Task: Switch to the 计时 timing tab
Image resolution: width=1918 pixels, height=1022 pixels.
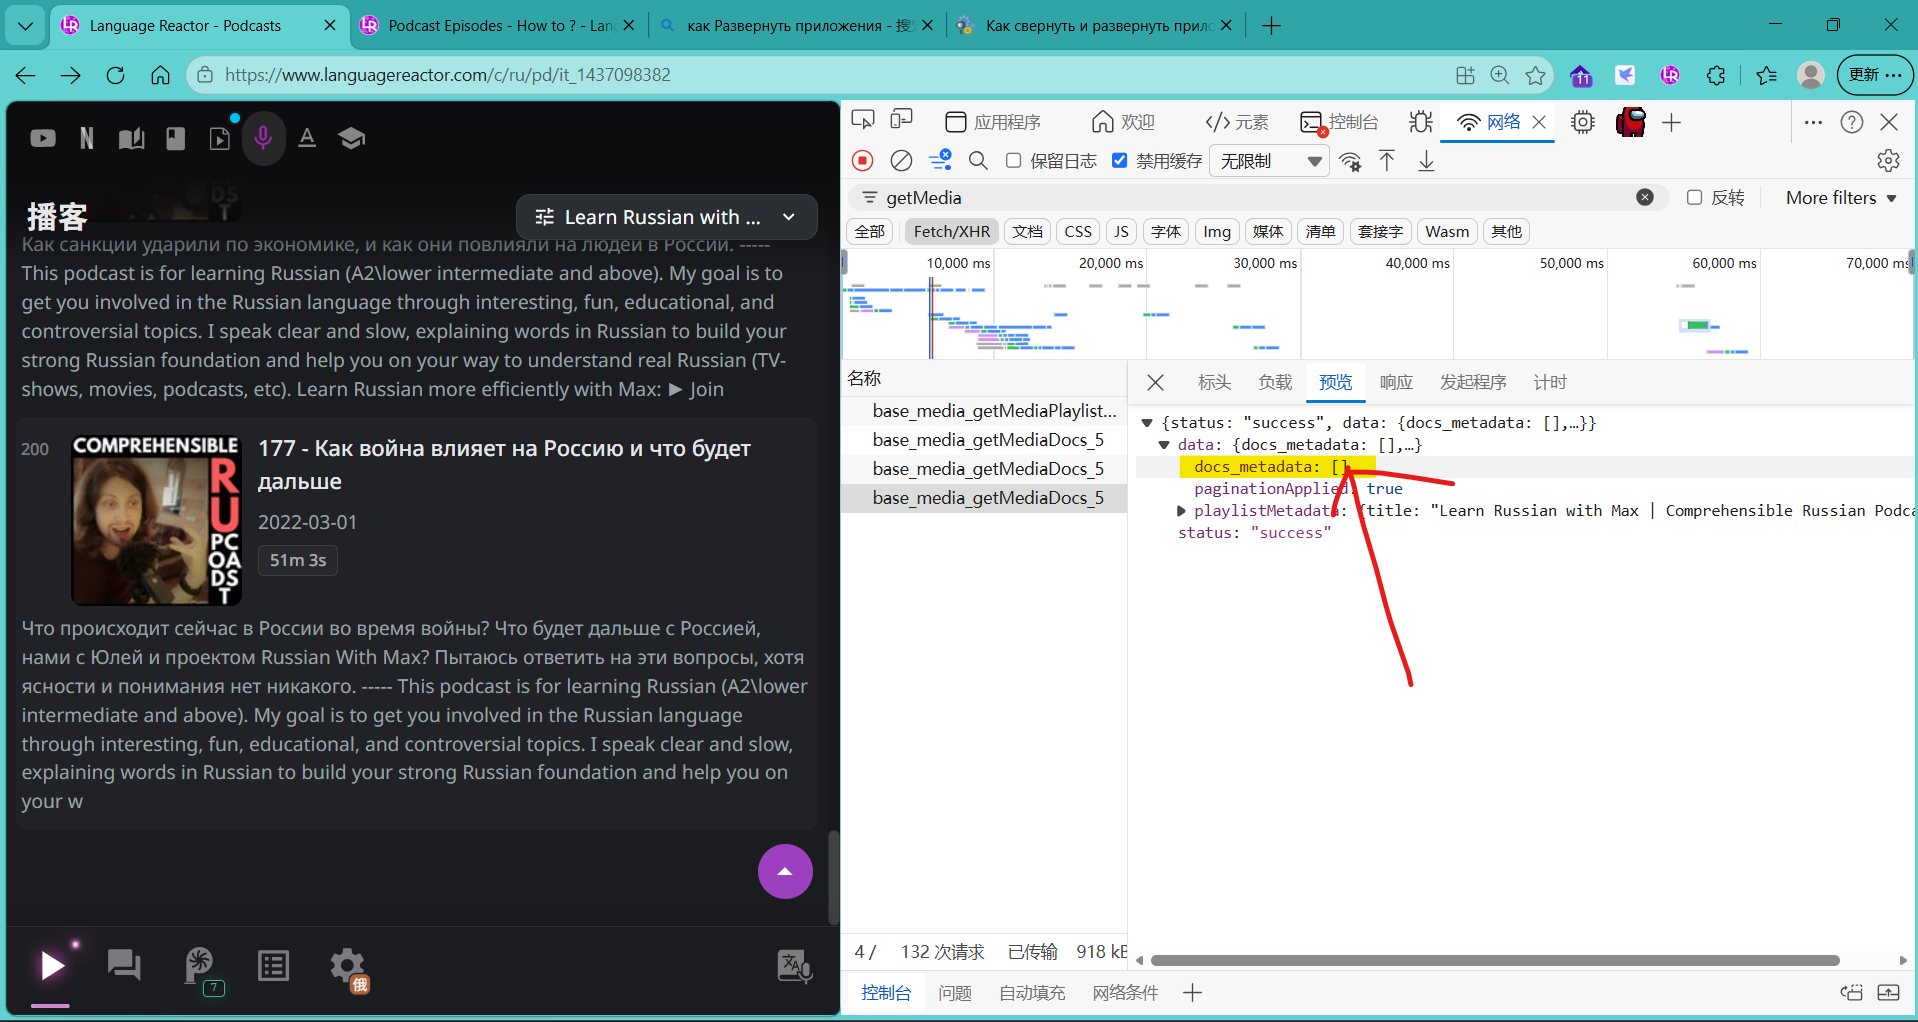Action: pos(1550,382)
